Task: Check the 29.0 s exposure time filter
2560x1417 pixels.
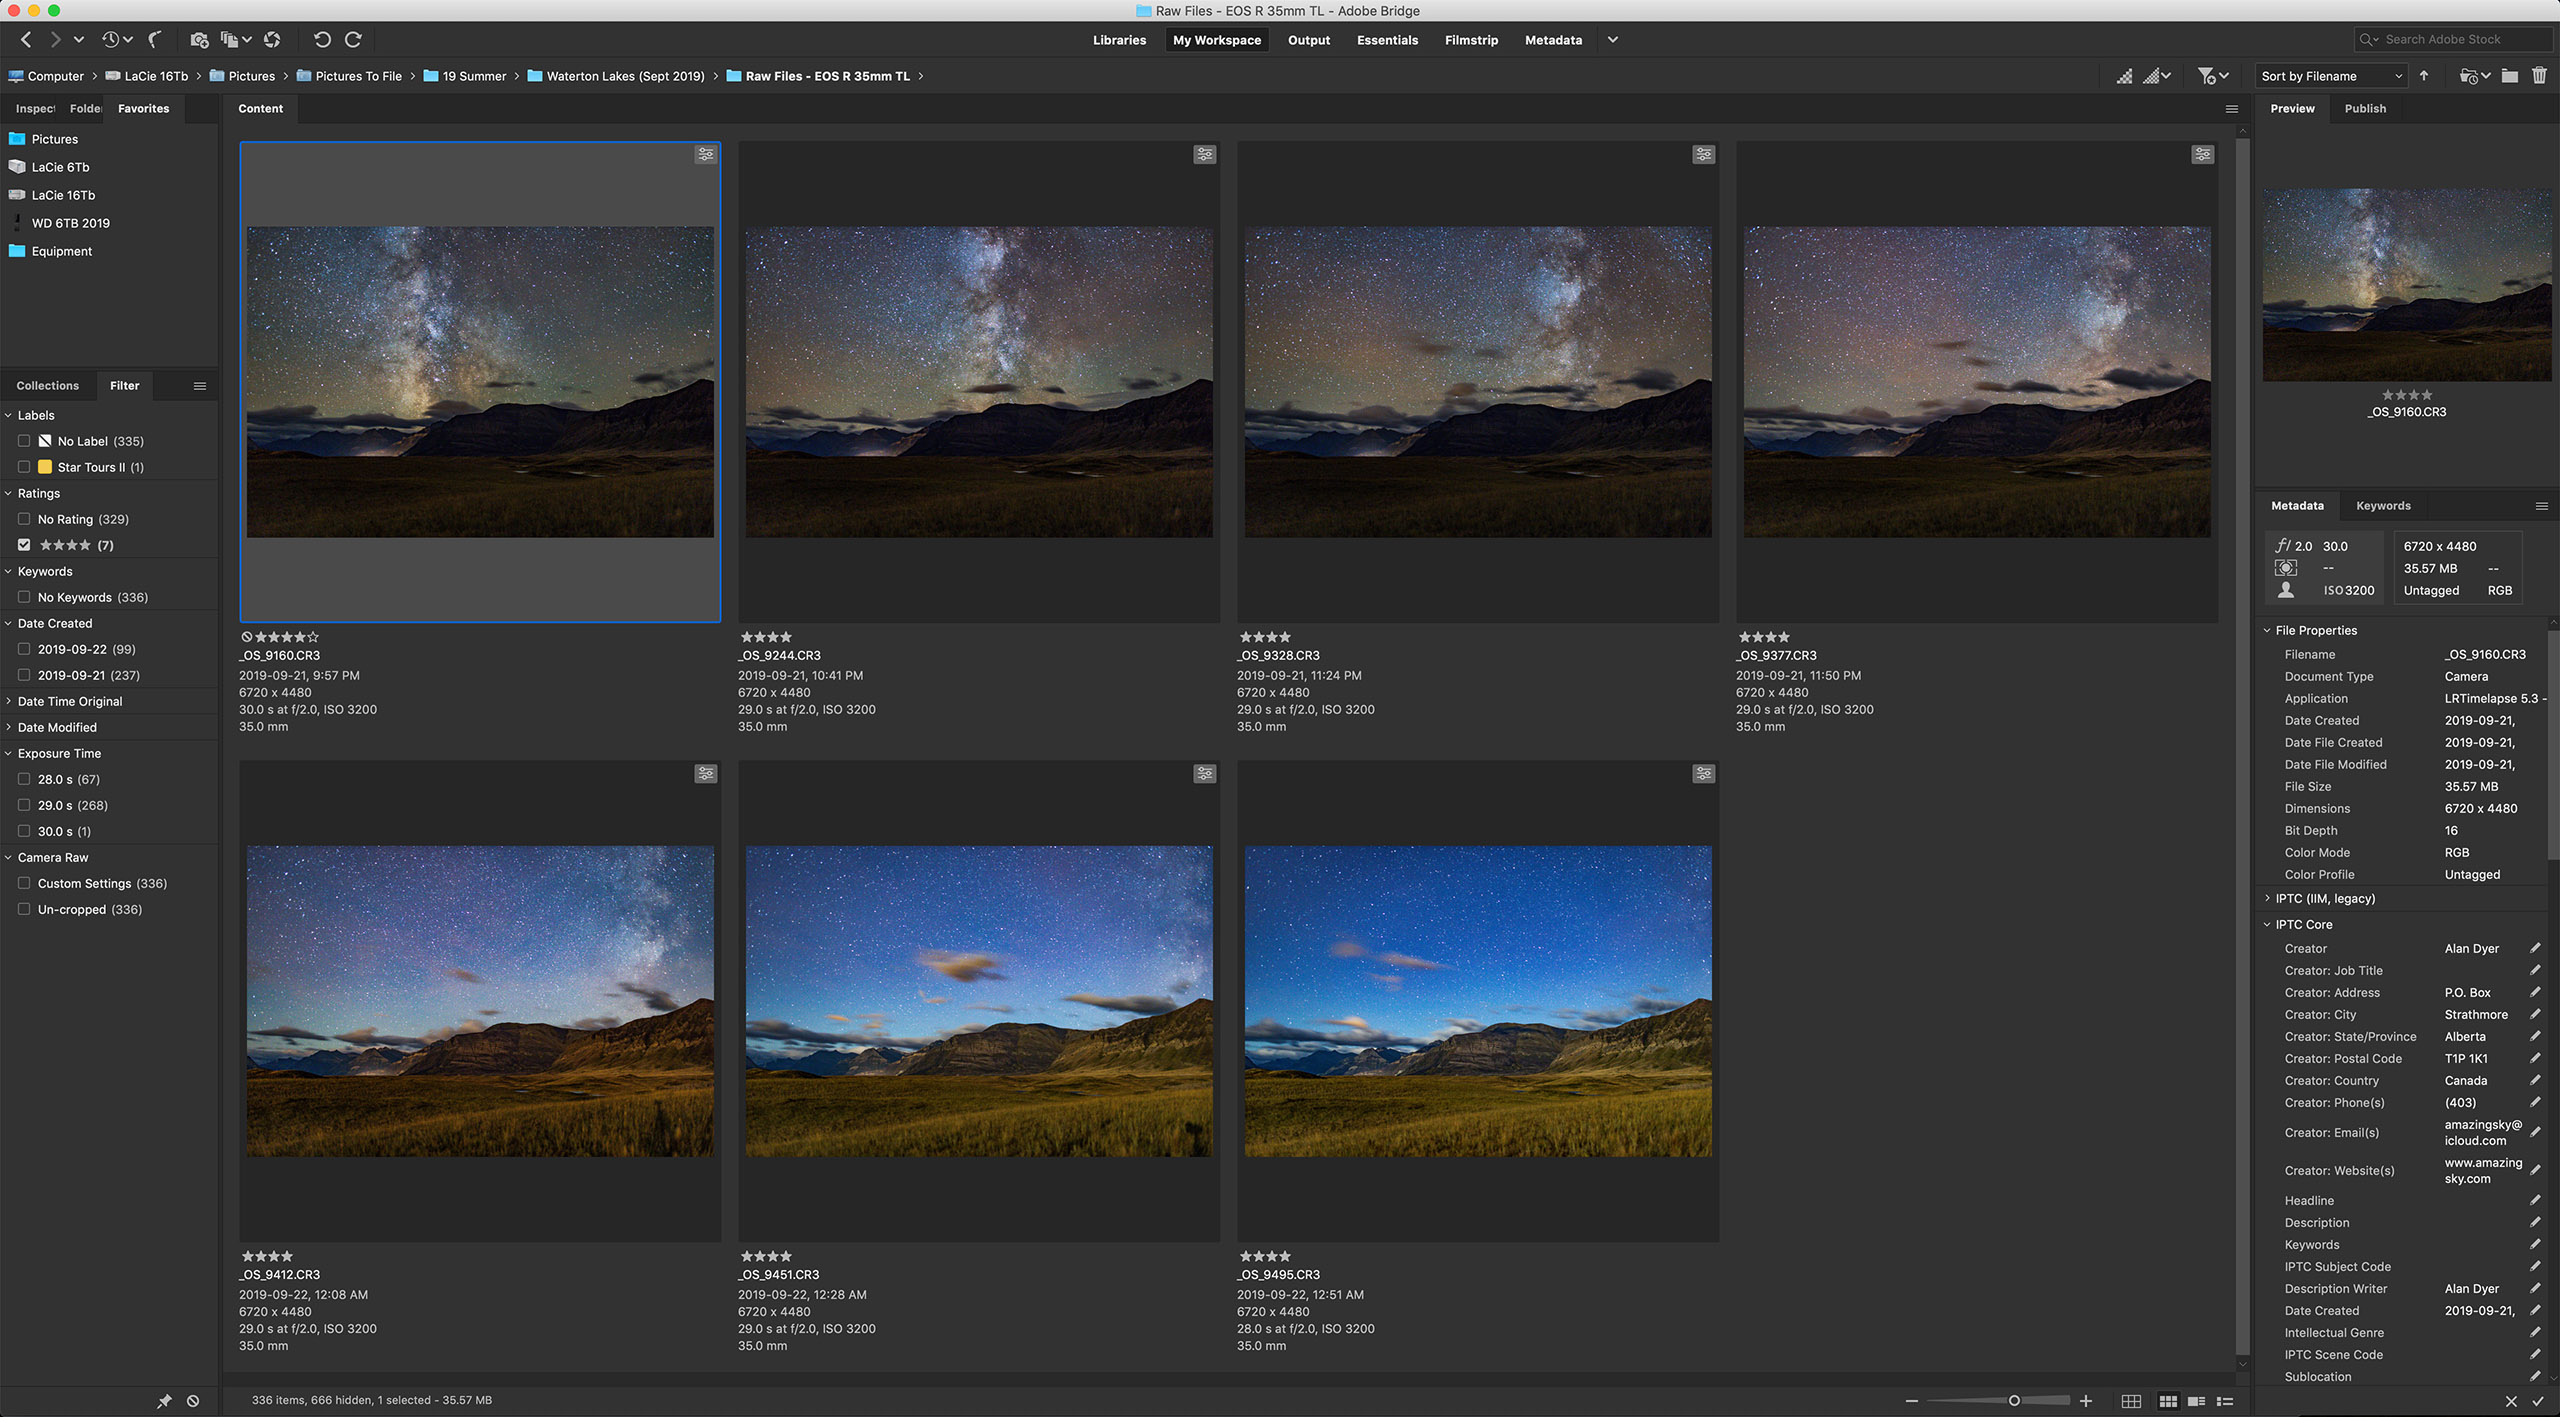Action: pos(24,805)
